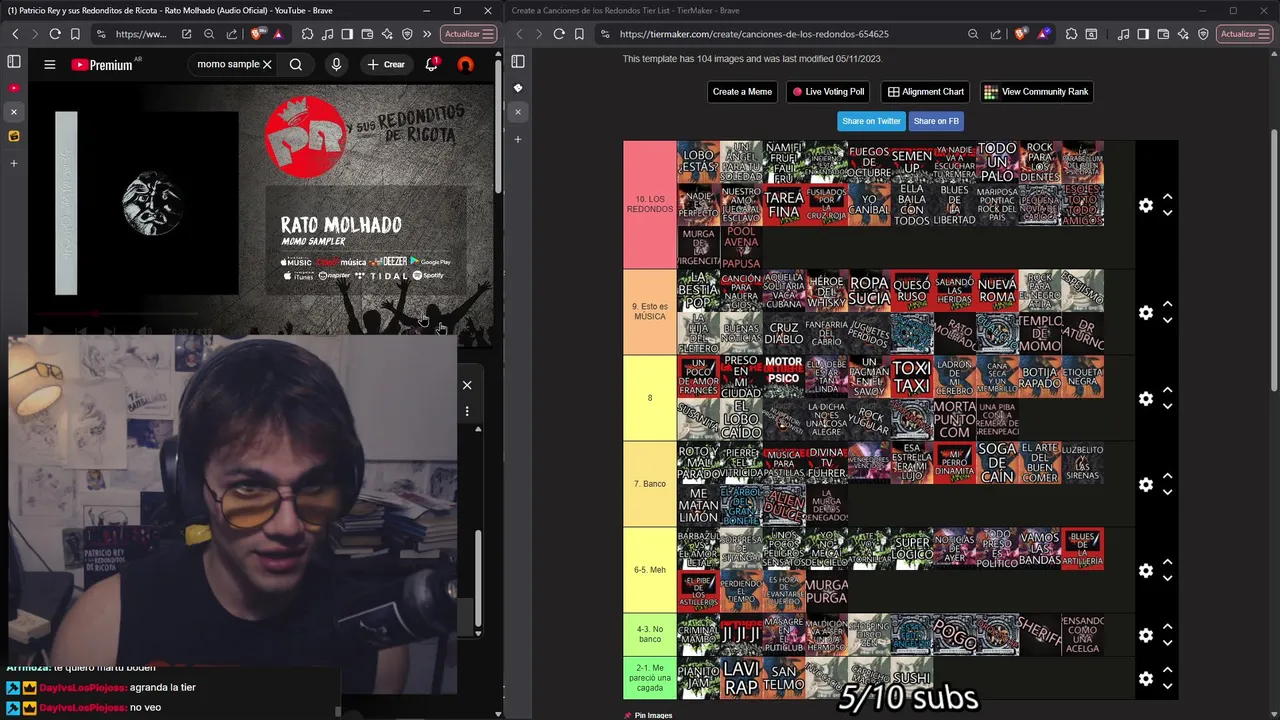The width and height of the screenshot is (1280, 720).
Task: Open YouTube guide hamburger menu
Action: coord(49,64)
